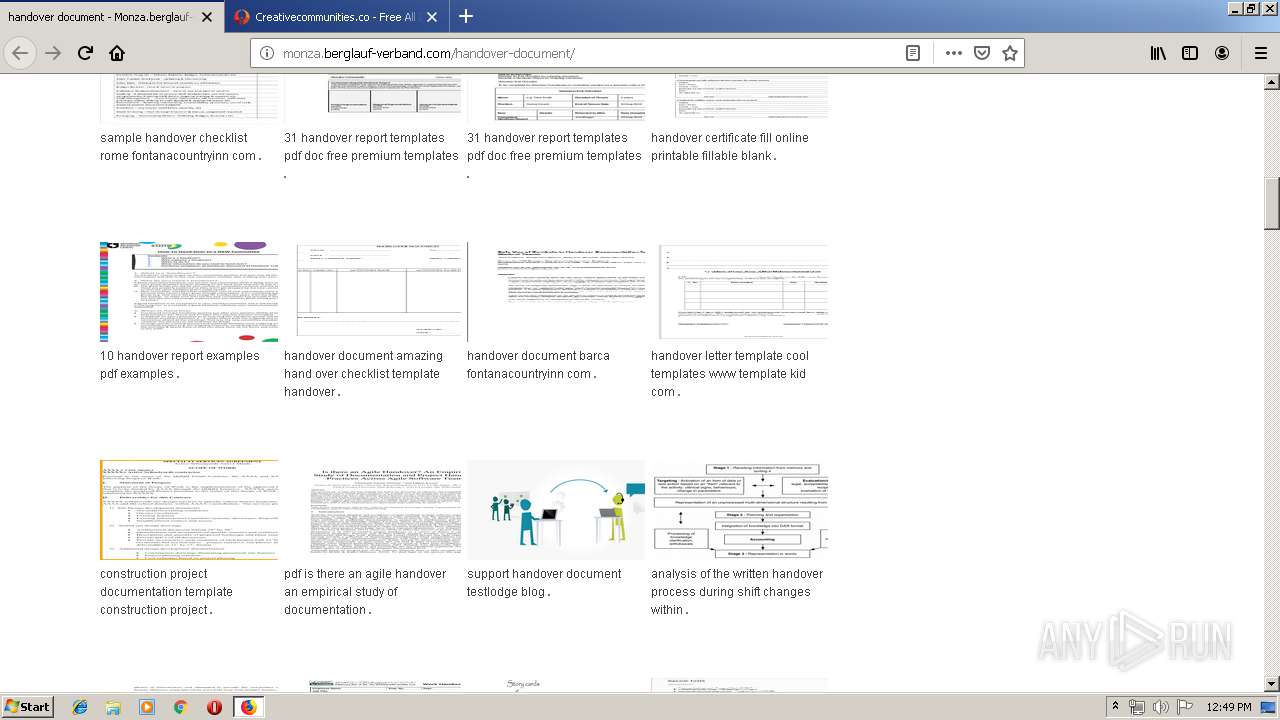1280x720 pixels.
Task: Click vertical scrollbar thumb
Action: click(1272, 204)
